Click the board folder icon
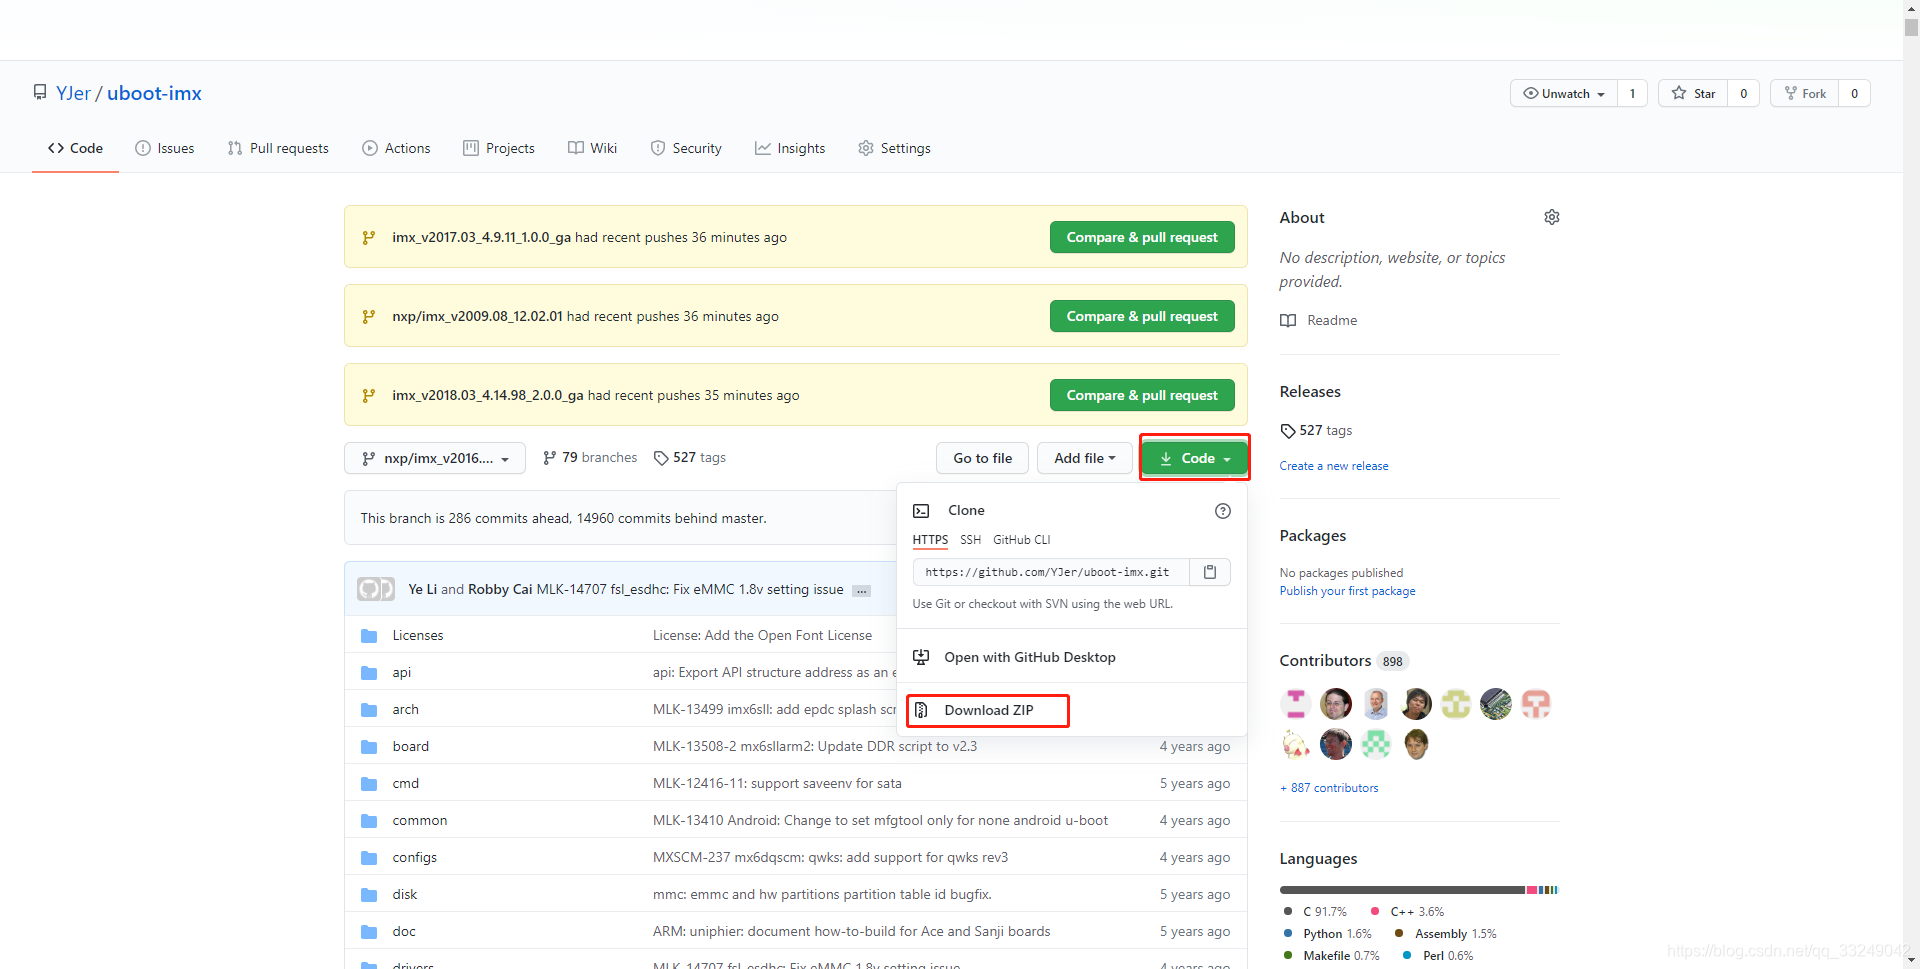This screenshot has height=969, width=1920. tap(369, 746)
